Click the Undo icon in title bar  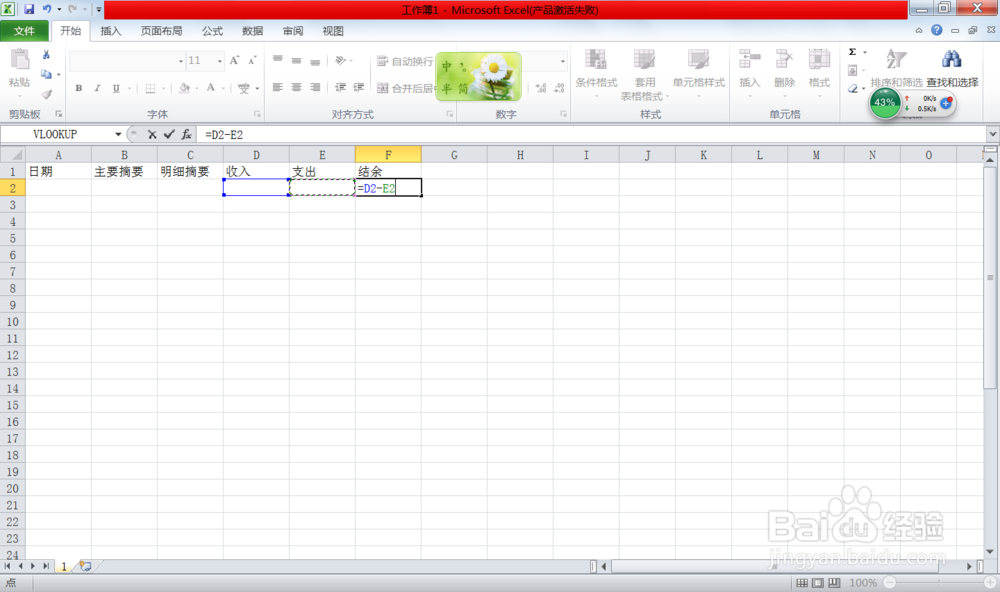click(47, 10)
